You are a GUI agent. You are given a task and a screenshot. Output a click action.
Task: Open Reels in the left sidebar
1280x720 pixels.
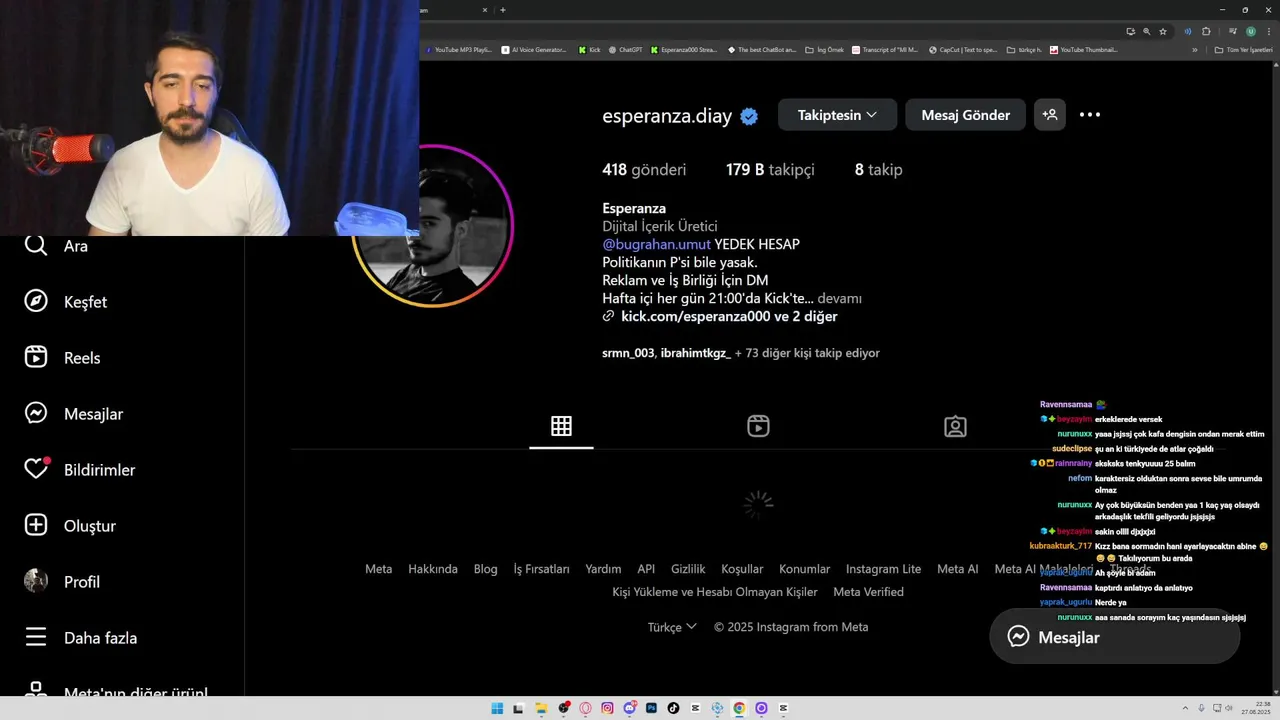pos(62,358)
